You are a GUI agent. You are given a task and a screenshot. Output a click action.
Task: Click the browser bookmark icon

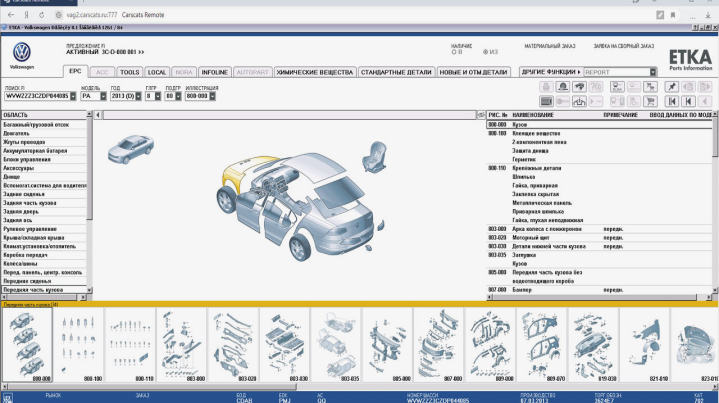(673, 15)
